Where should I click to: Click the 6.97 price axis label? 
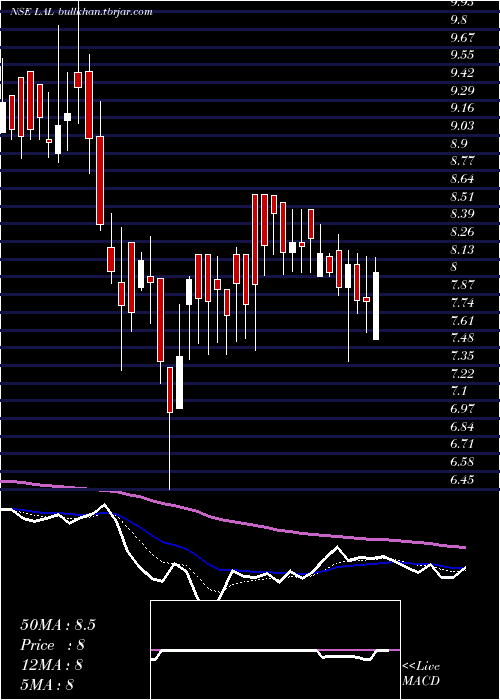[462, 409]
